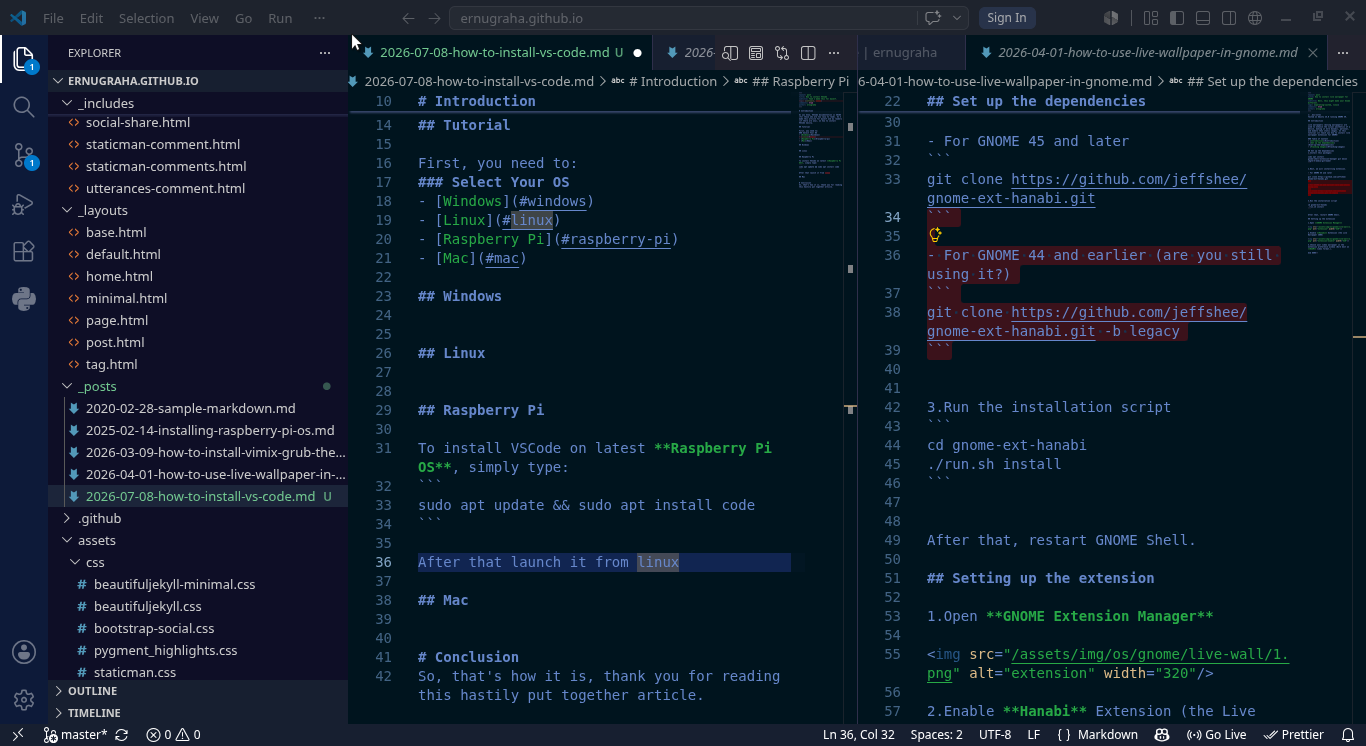Screen dimensions: 1366x746
Task: Open the errors and warnings panel
Action: point(173,735)
